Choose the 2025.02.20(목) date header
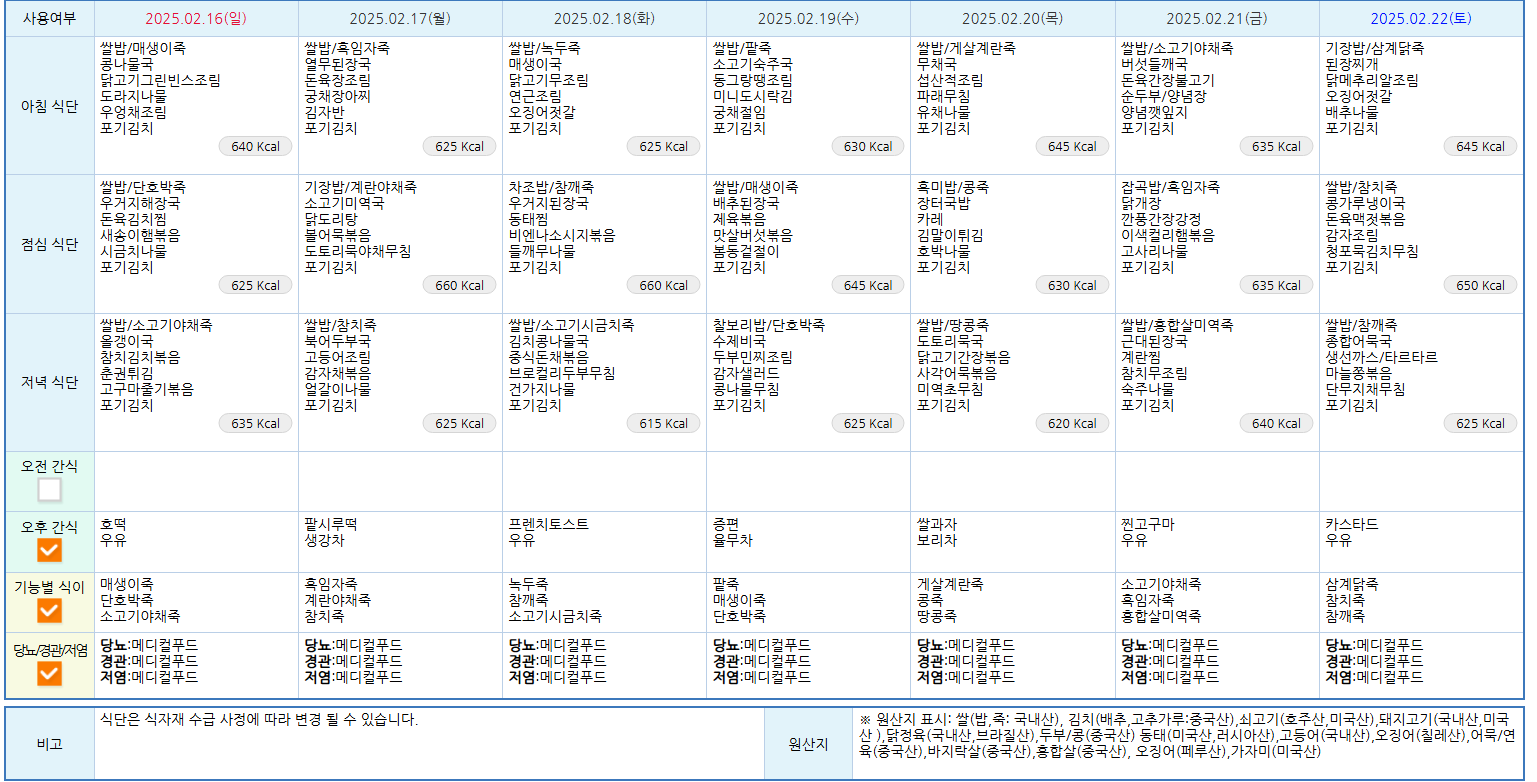 coord(1012,19)
